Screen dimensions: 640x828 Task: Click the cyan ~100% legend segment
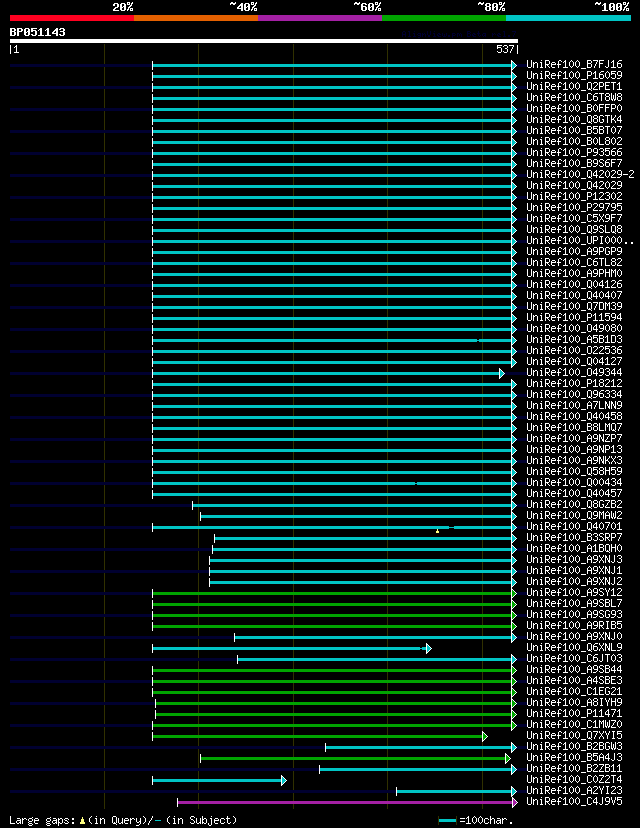point(568,18)
